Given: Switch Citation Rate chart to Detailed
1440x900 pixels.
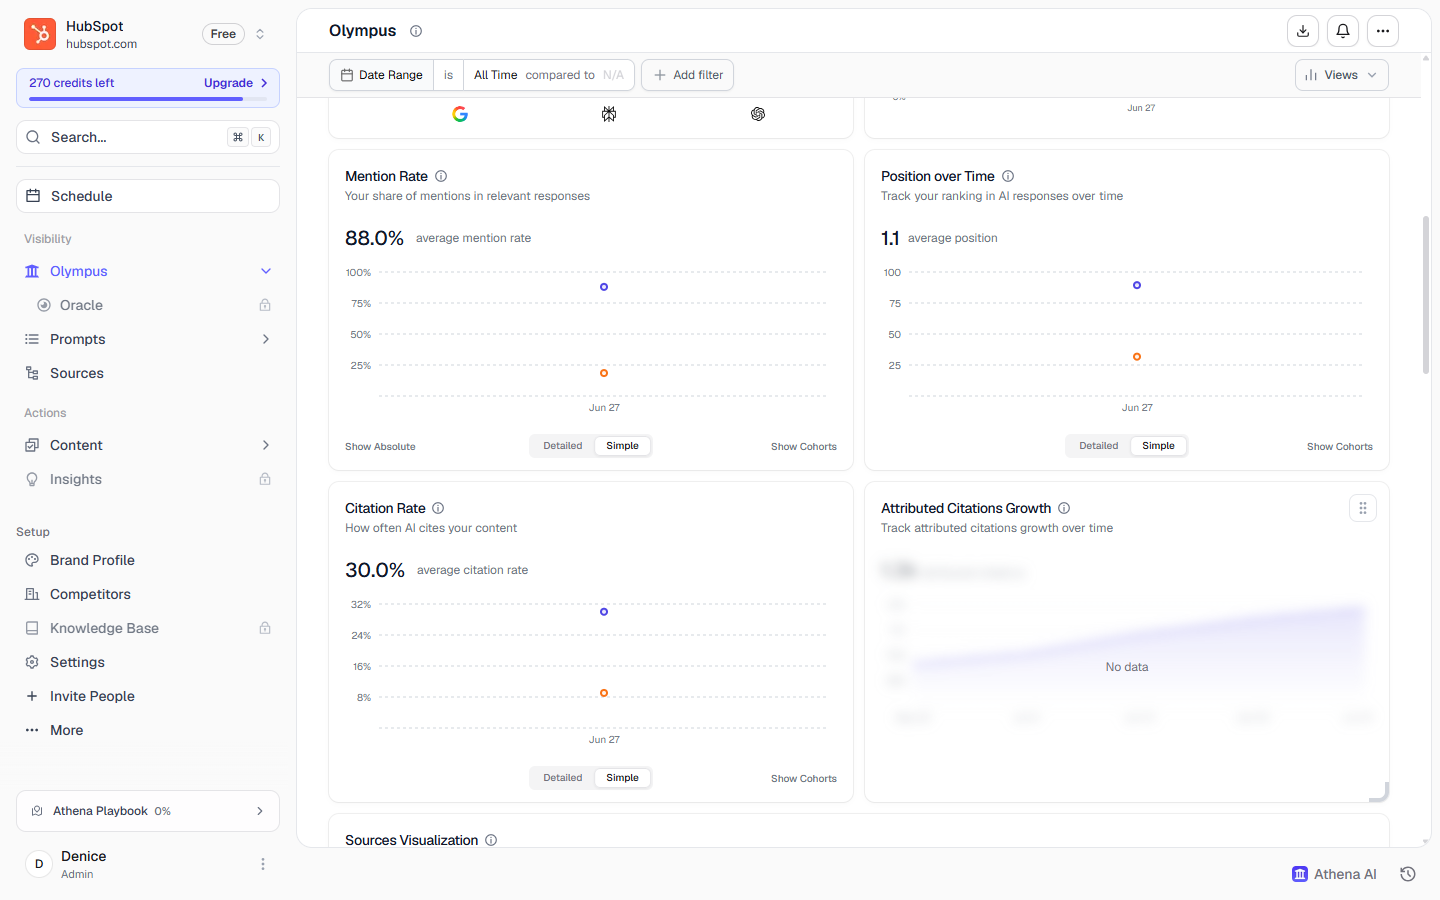Looking at the screenshot, I should tap(563, 778).
